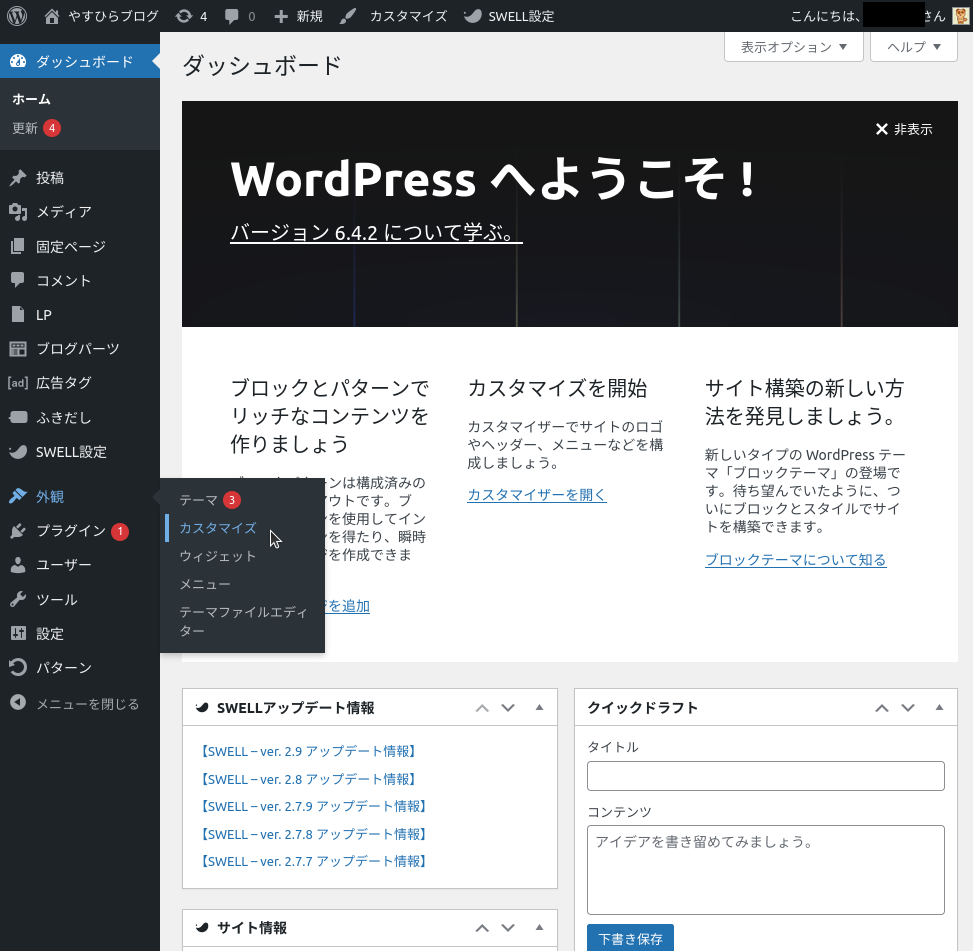The image size is (973, 951).
Task: Click the user avatar in the top-right corner
Action: pos(959,16)
